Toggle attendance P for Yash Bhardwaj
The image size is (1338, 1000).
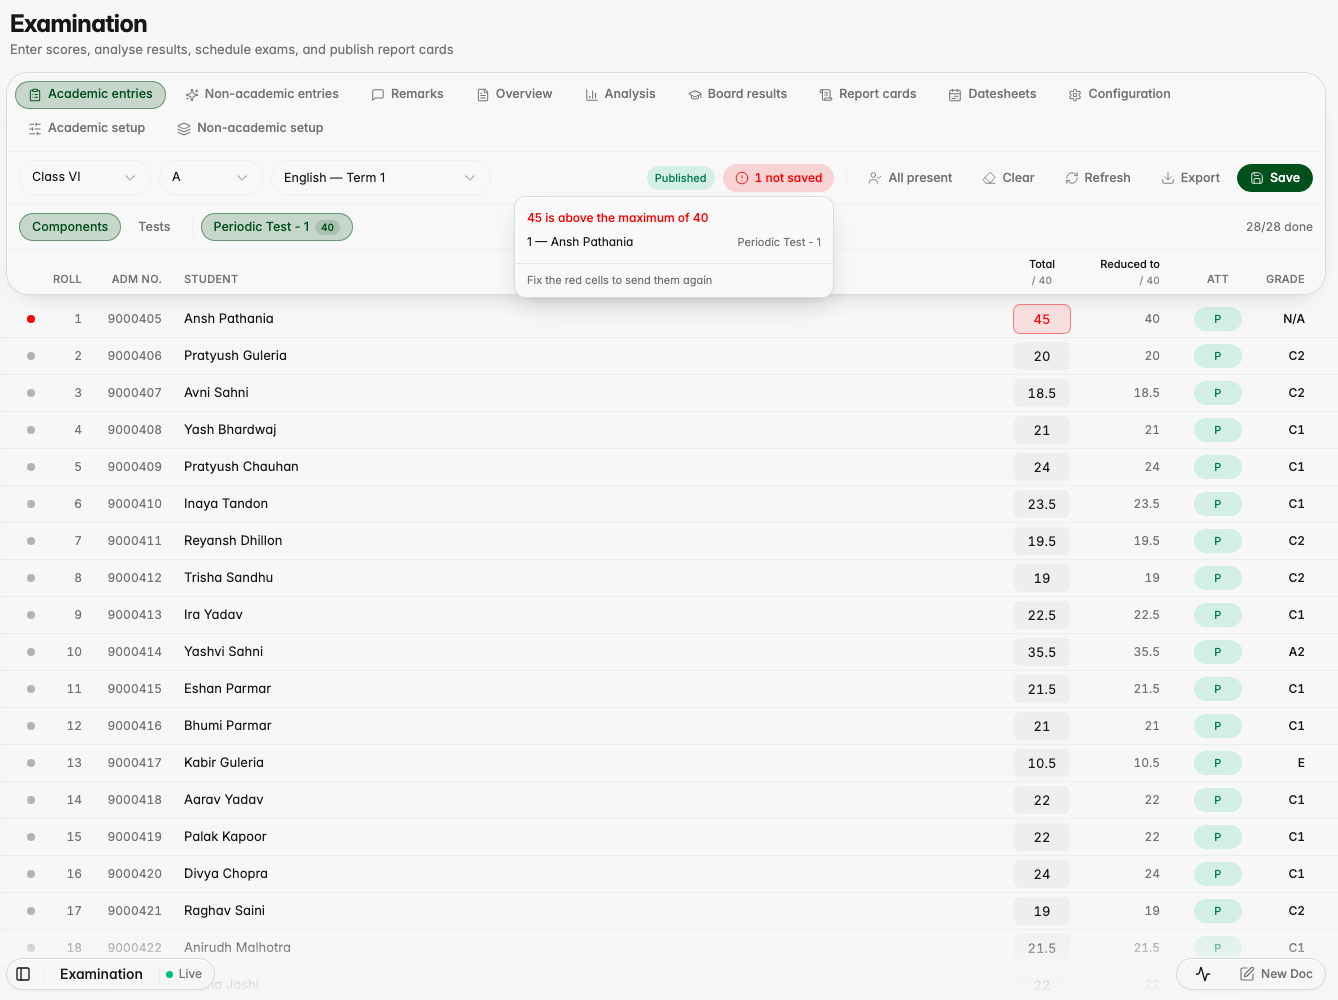coord(1218,430)
